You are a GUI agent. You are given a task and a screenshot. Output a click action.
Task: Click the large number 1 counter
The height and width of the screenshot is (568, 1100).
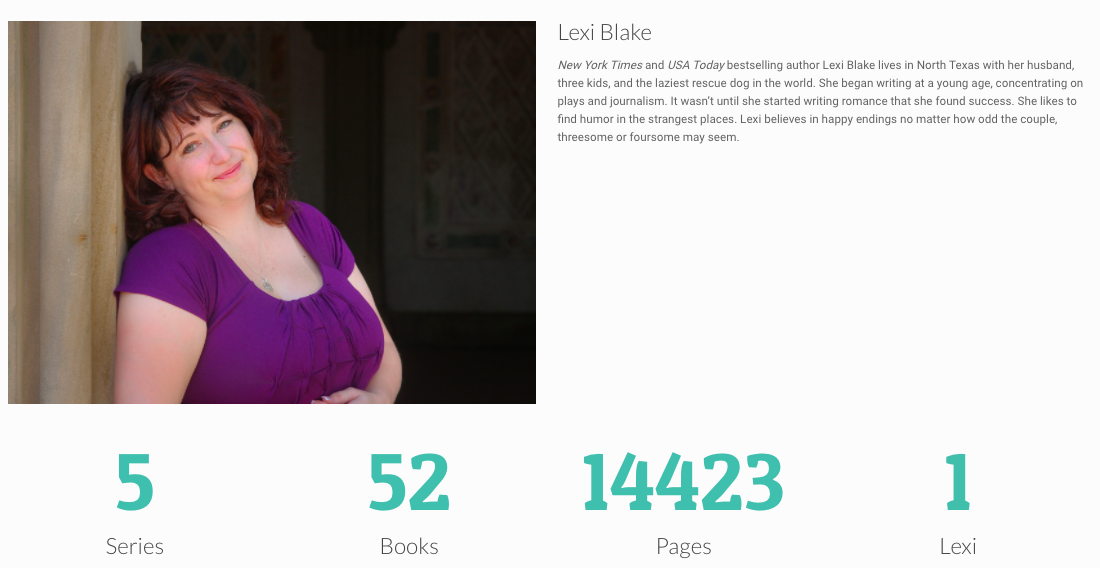(x=958, y=482)
